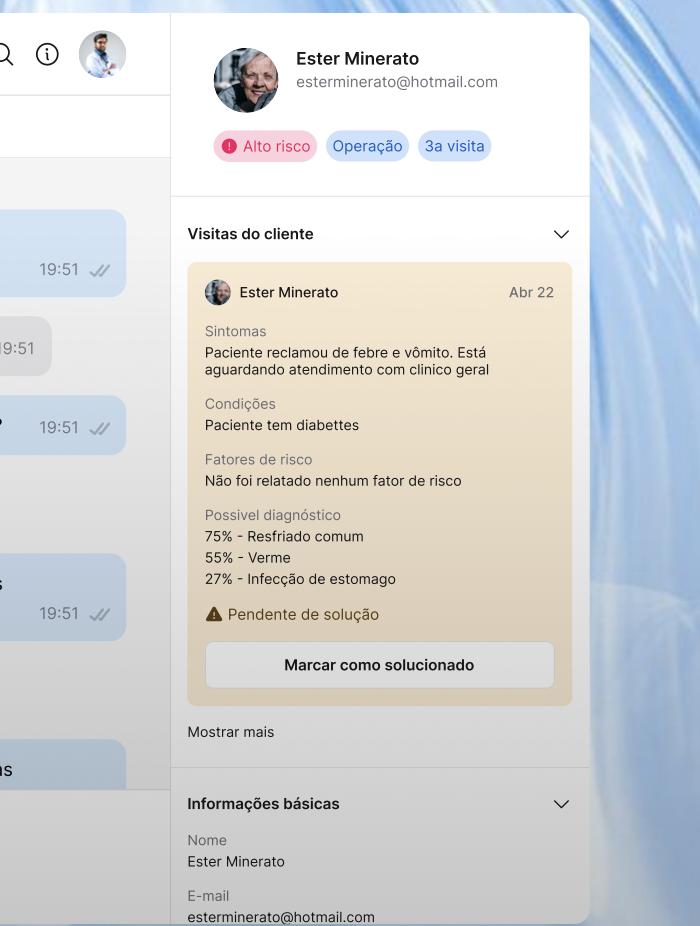This screenshot has width=700, height=926.
Task: Click the 27% - Infecção de estomago line
Action: coord(300,579)
